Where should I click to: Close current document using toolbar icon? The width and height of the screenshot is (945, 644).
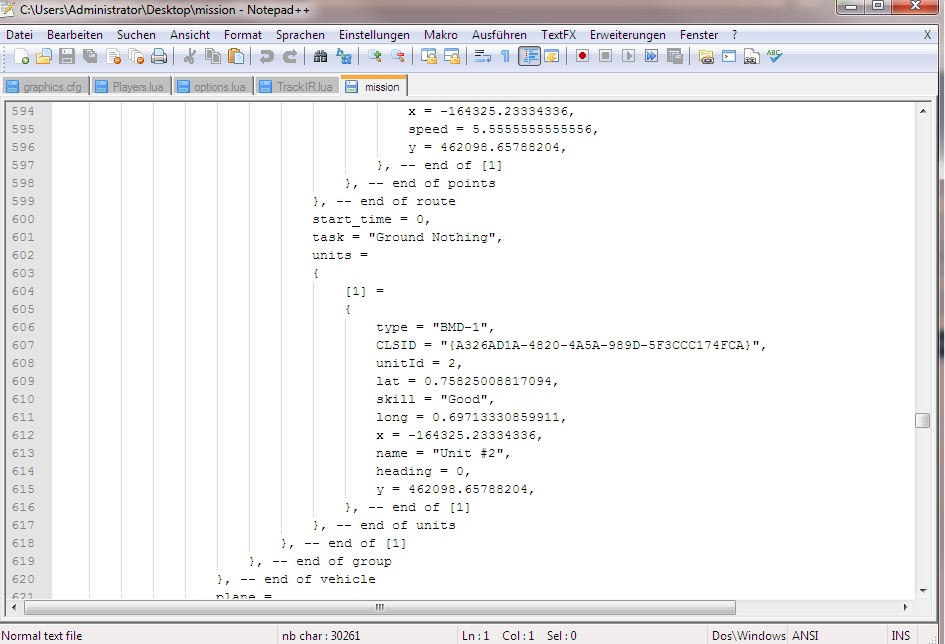point(113,57)
